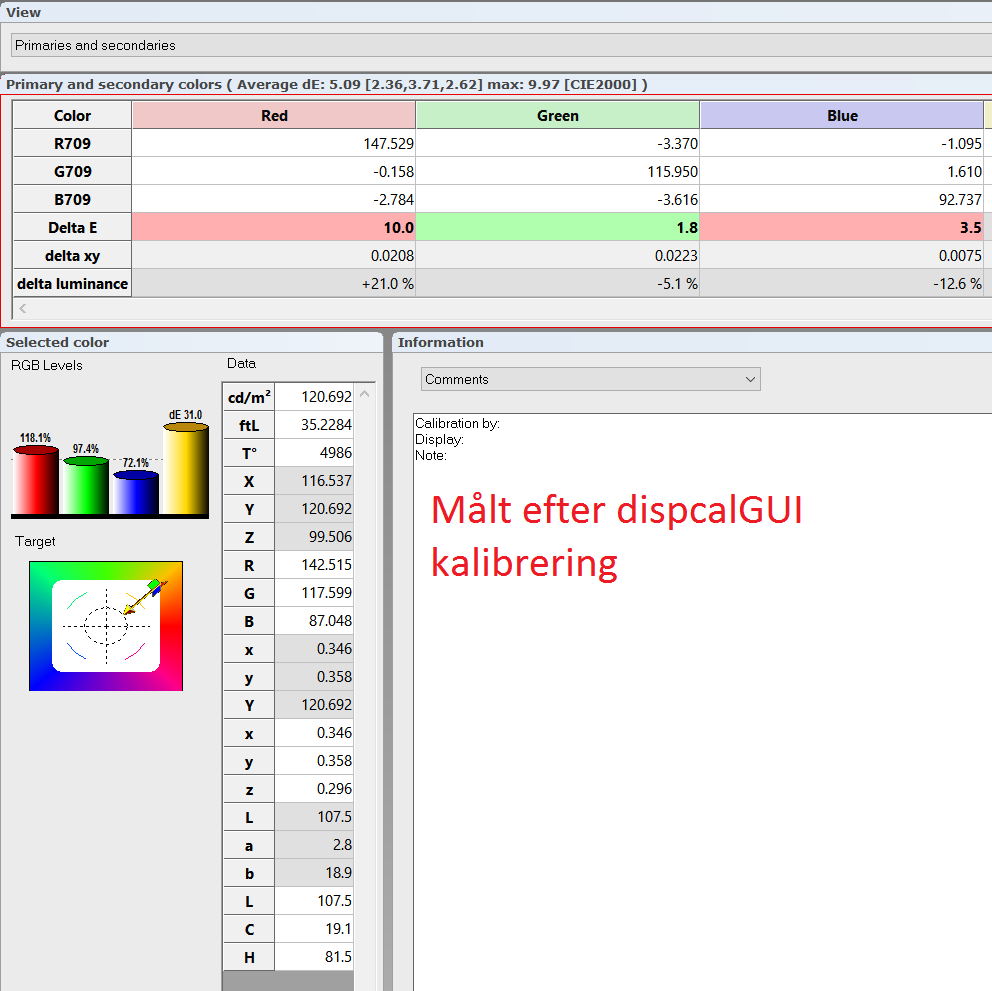Select the red bar in RGB Levels chart

36,480
